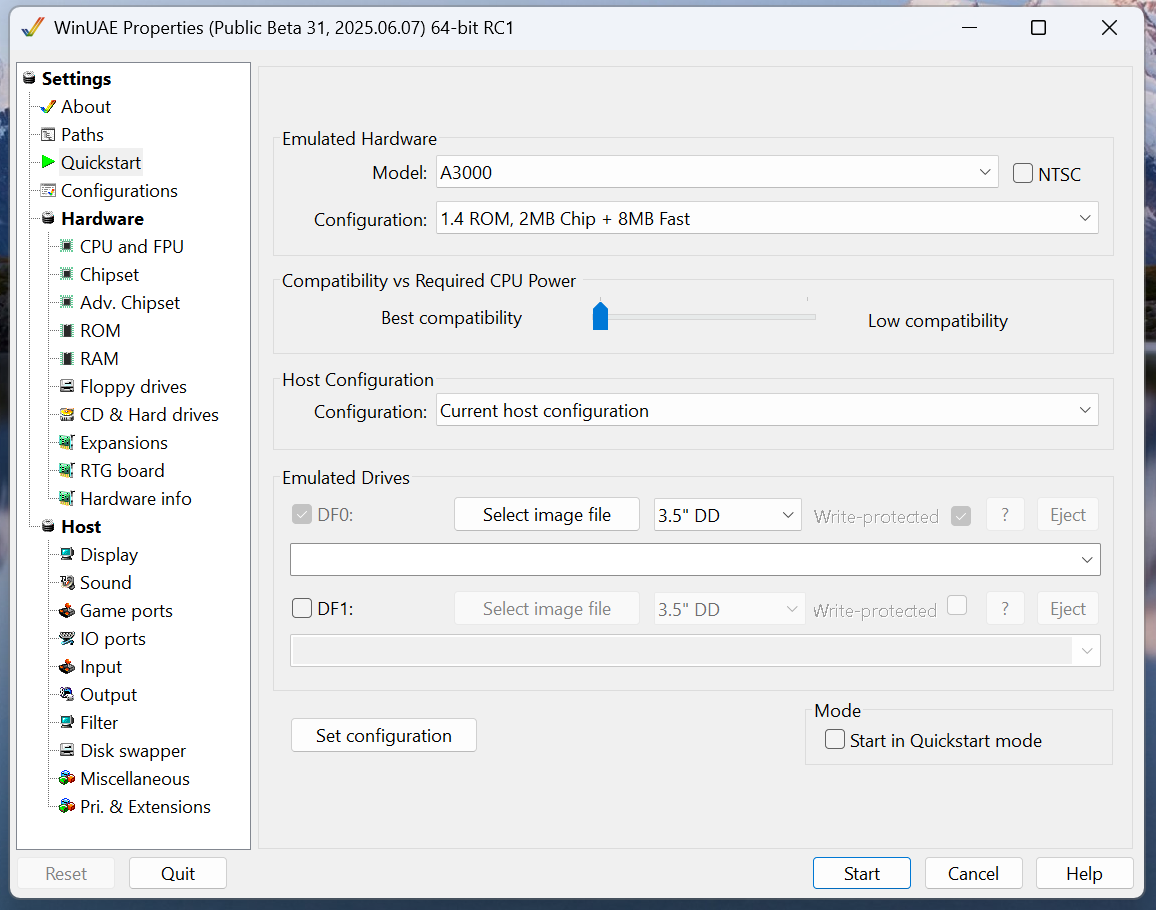Click the ROM chip icon
This screenshot has width=1156, height=910.
66,330
